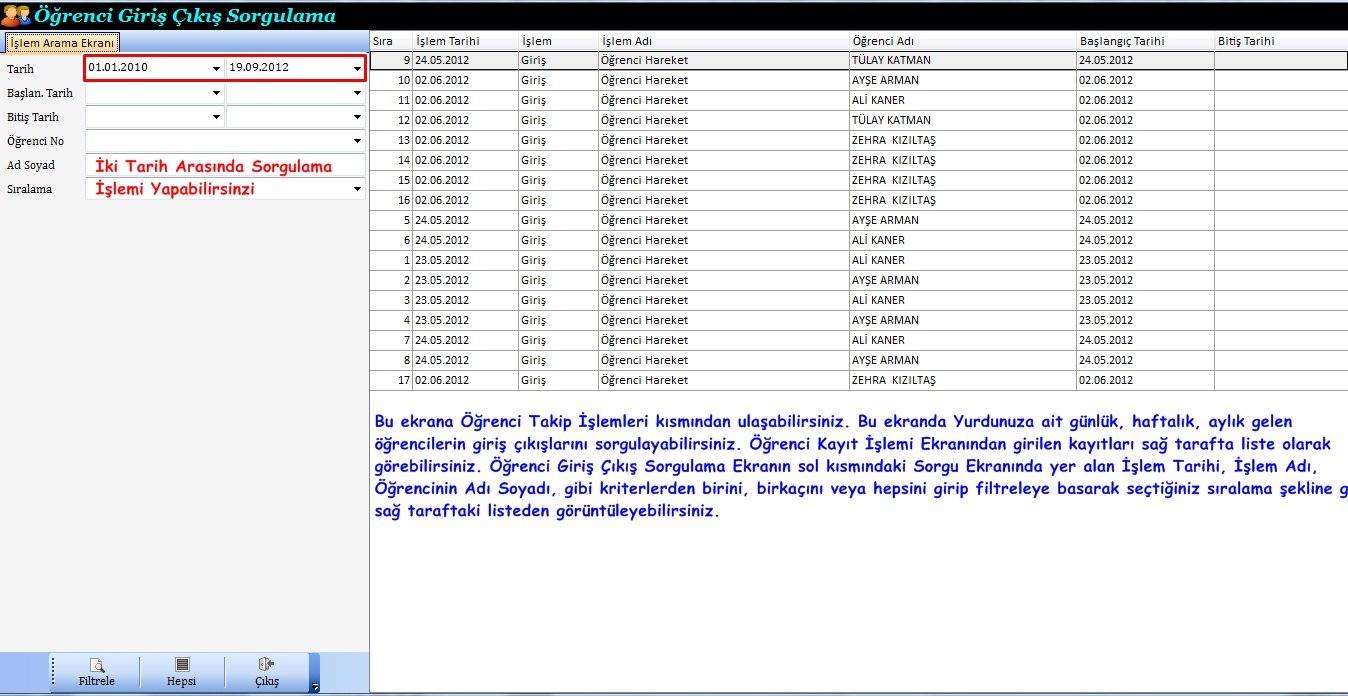Switch to İşlem Arama Ekranı tab

click(x=62, y=43)
